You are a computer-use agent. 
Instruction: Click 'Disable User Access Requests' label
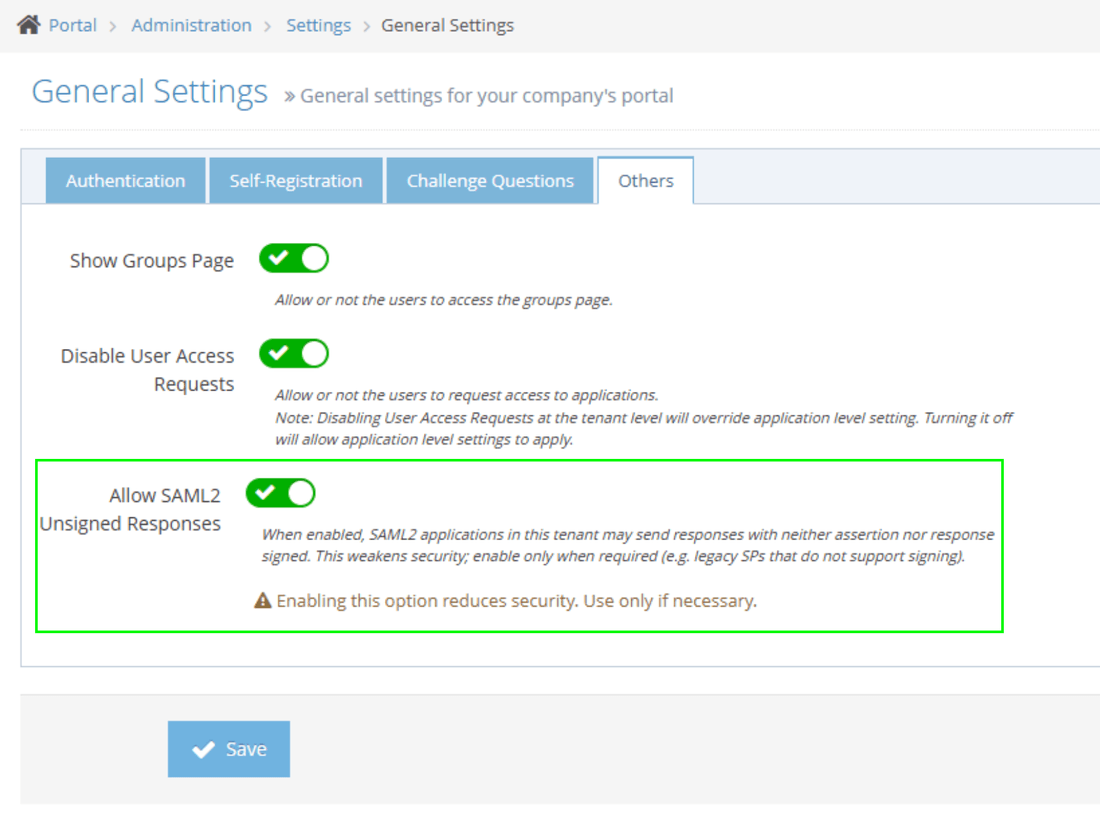(x=147, y=370)
